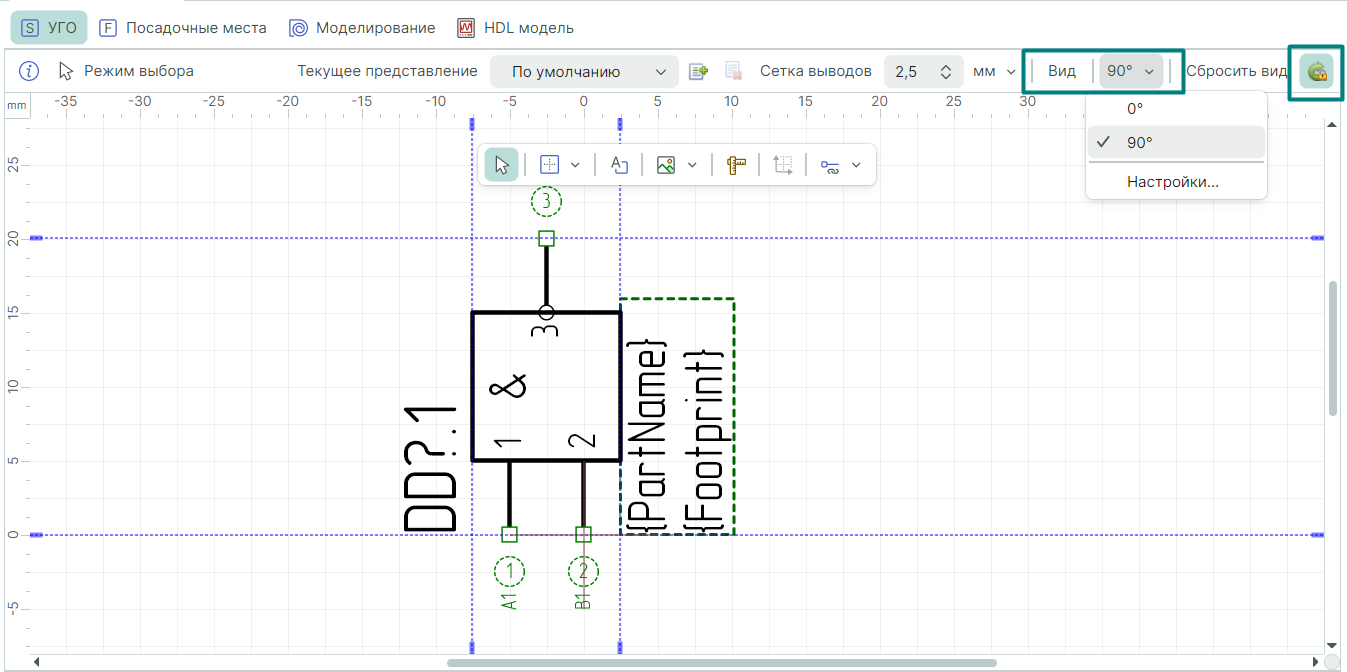
Task: Click the horizontal scrollbar thumb
Action: [x=720, y=662]
